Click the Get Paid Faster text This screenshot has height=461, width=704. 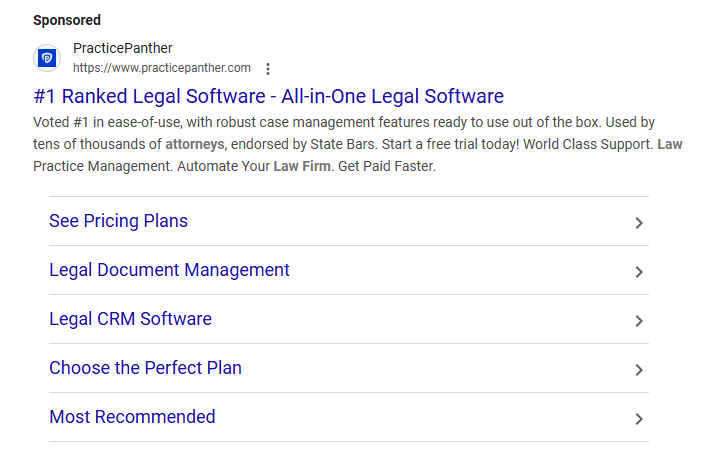coord(388,166)
